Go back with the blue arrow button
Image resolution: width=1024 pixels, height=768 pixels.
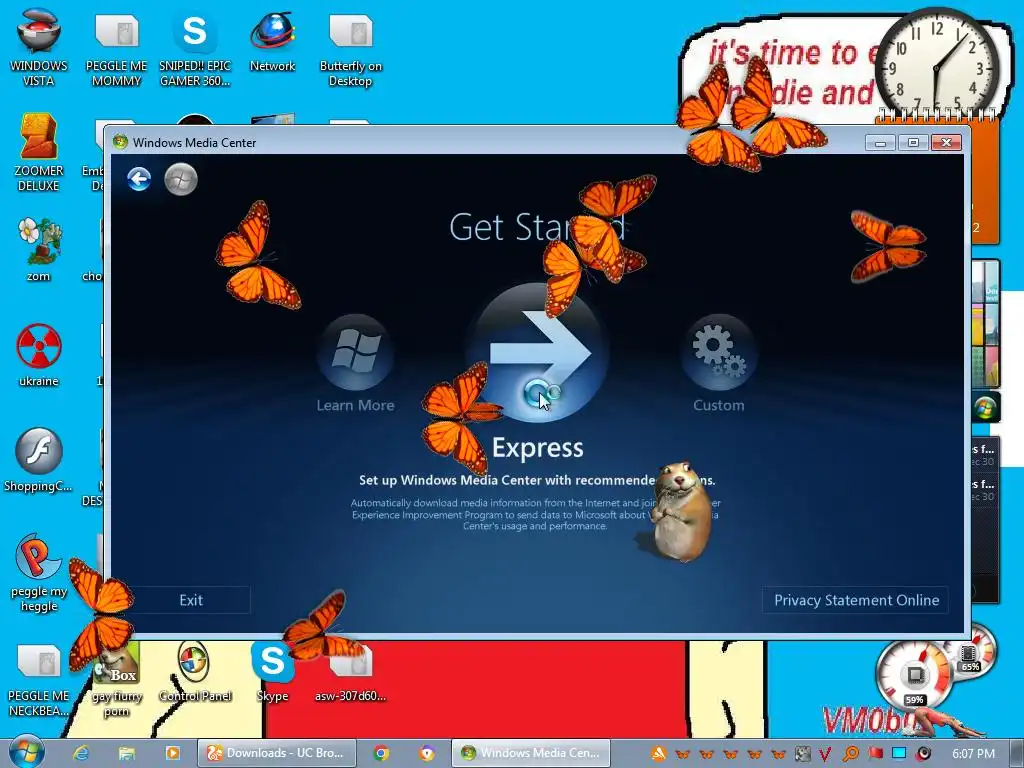click(139, 179)
